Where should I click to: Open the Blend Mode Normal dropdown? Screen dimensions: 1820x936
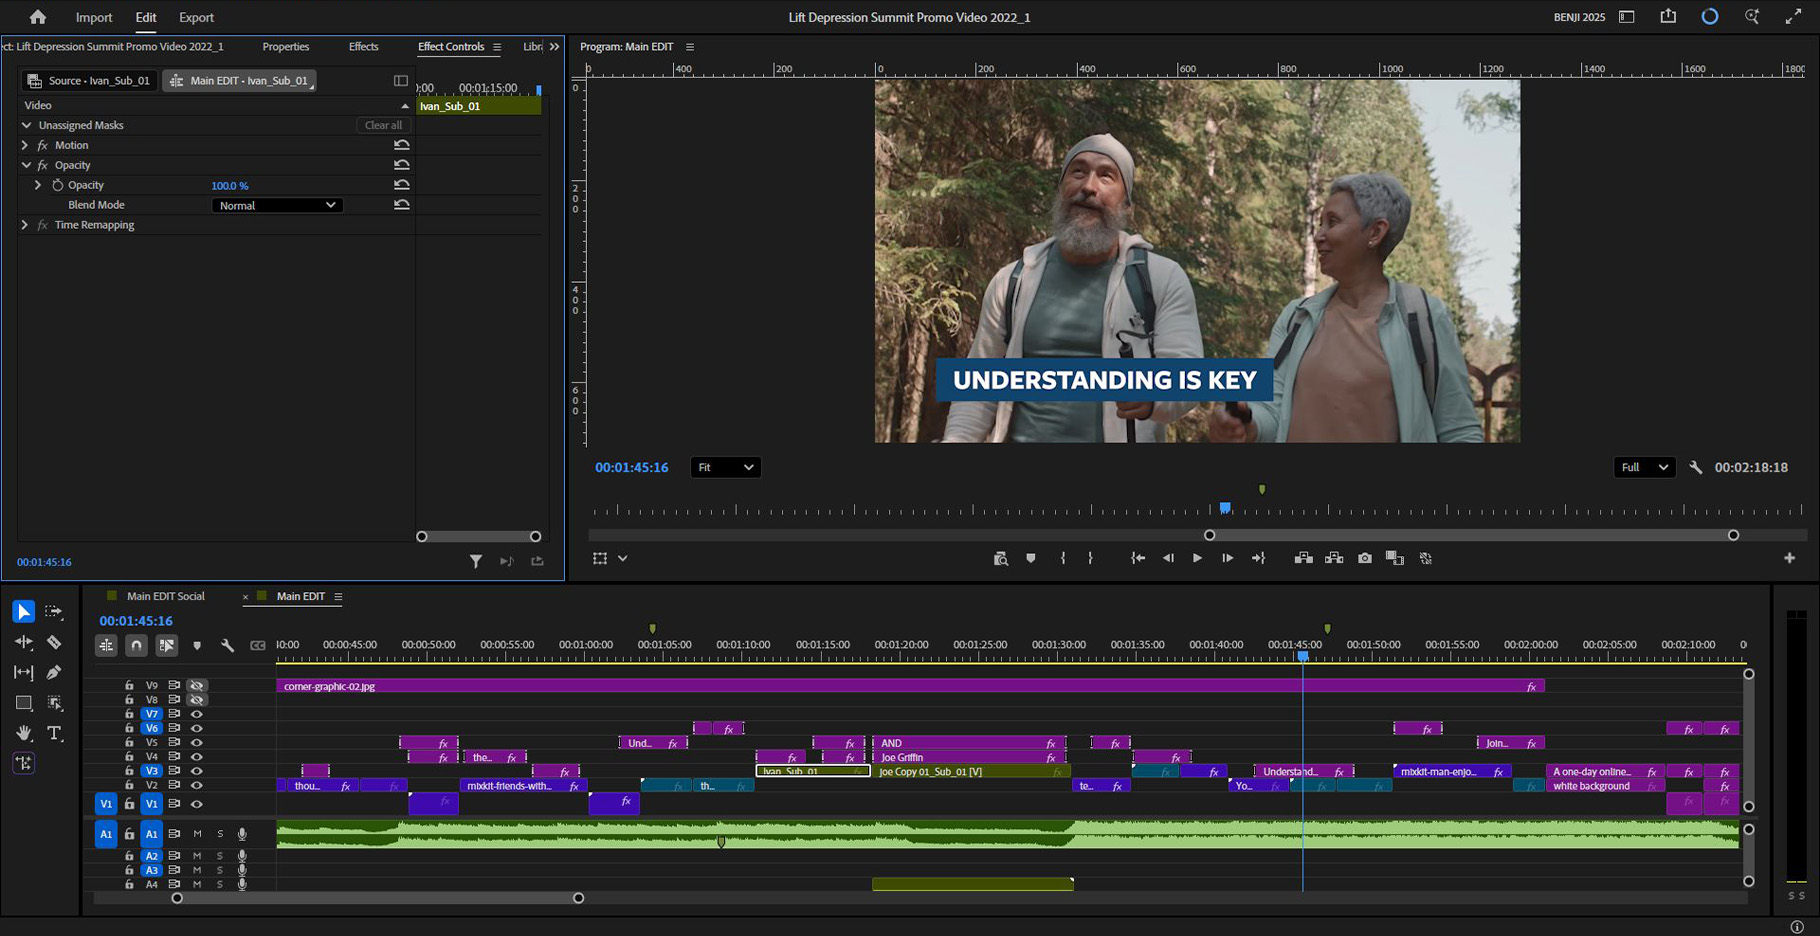coord(277,205)
